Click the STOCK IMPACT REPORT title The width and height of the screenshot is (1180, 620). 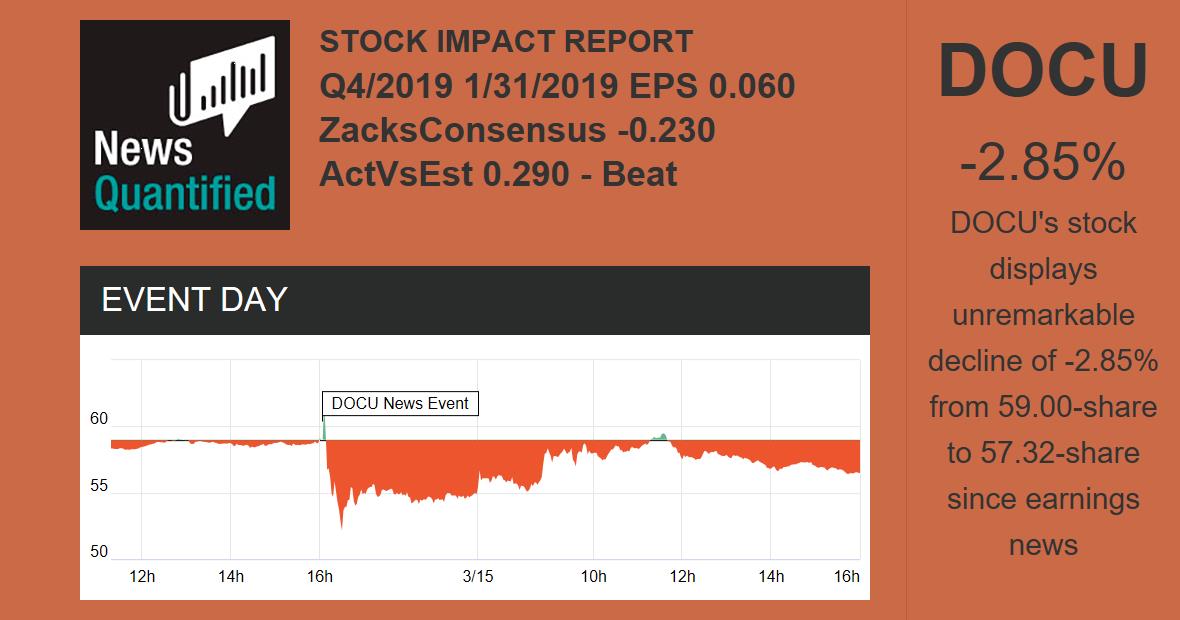(506, 42)
